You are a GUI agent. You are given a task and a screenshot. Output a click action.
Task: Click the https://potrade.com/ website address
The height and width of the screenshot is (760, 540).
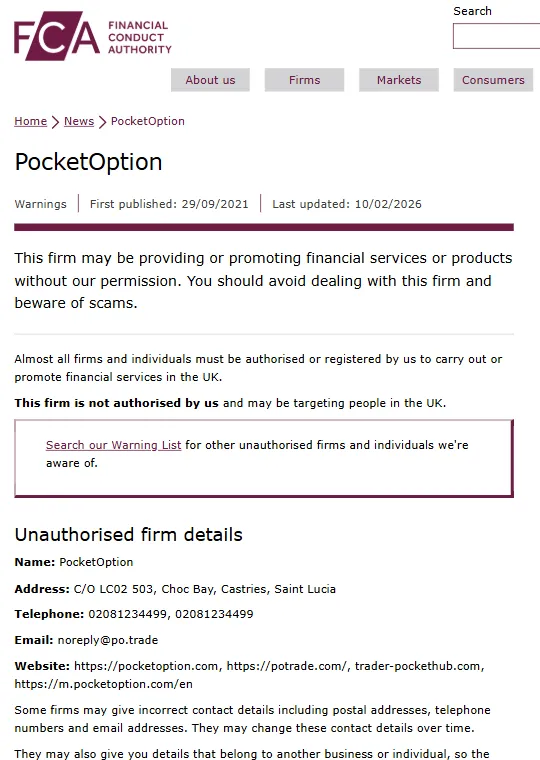coord(286,666)
